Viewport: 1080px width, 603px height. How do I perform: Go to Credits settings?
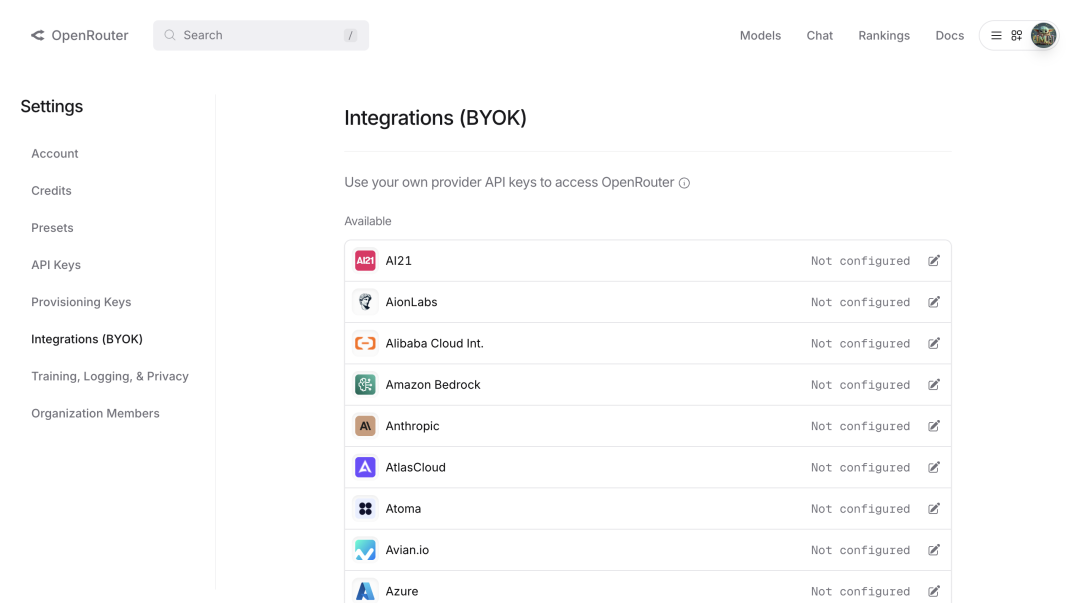coord(51,191)
